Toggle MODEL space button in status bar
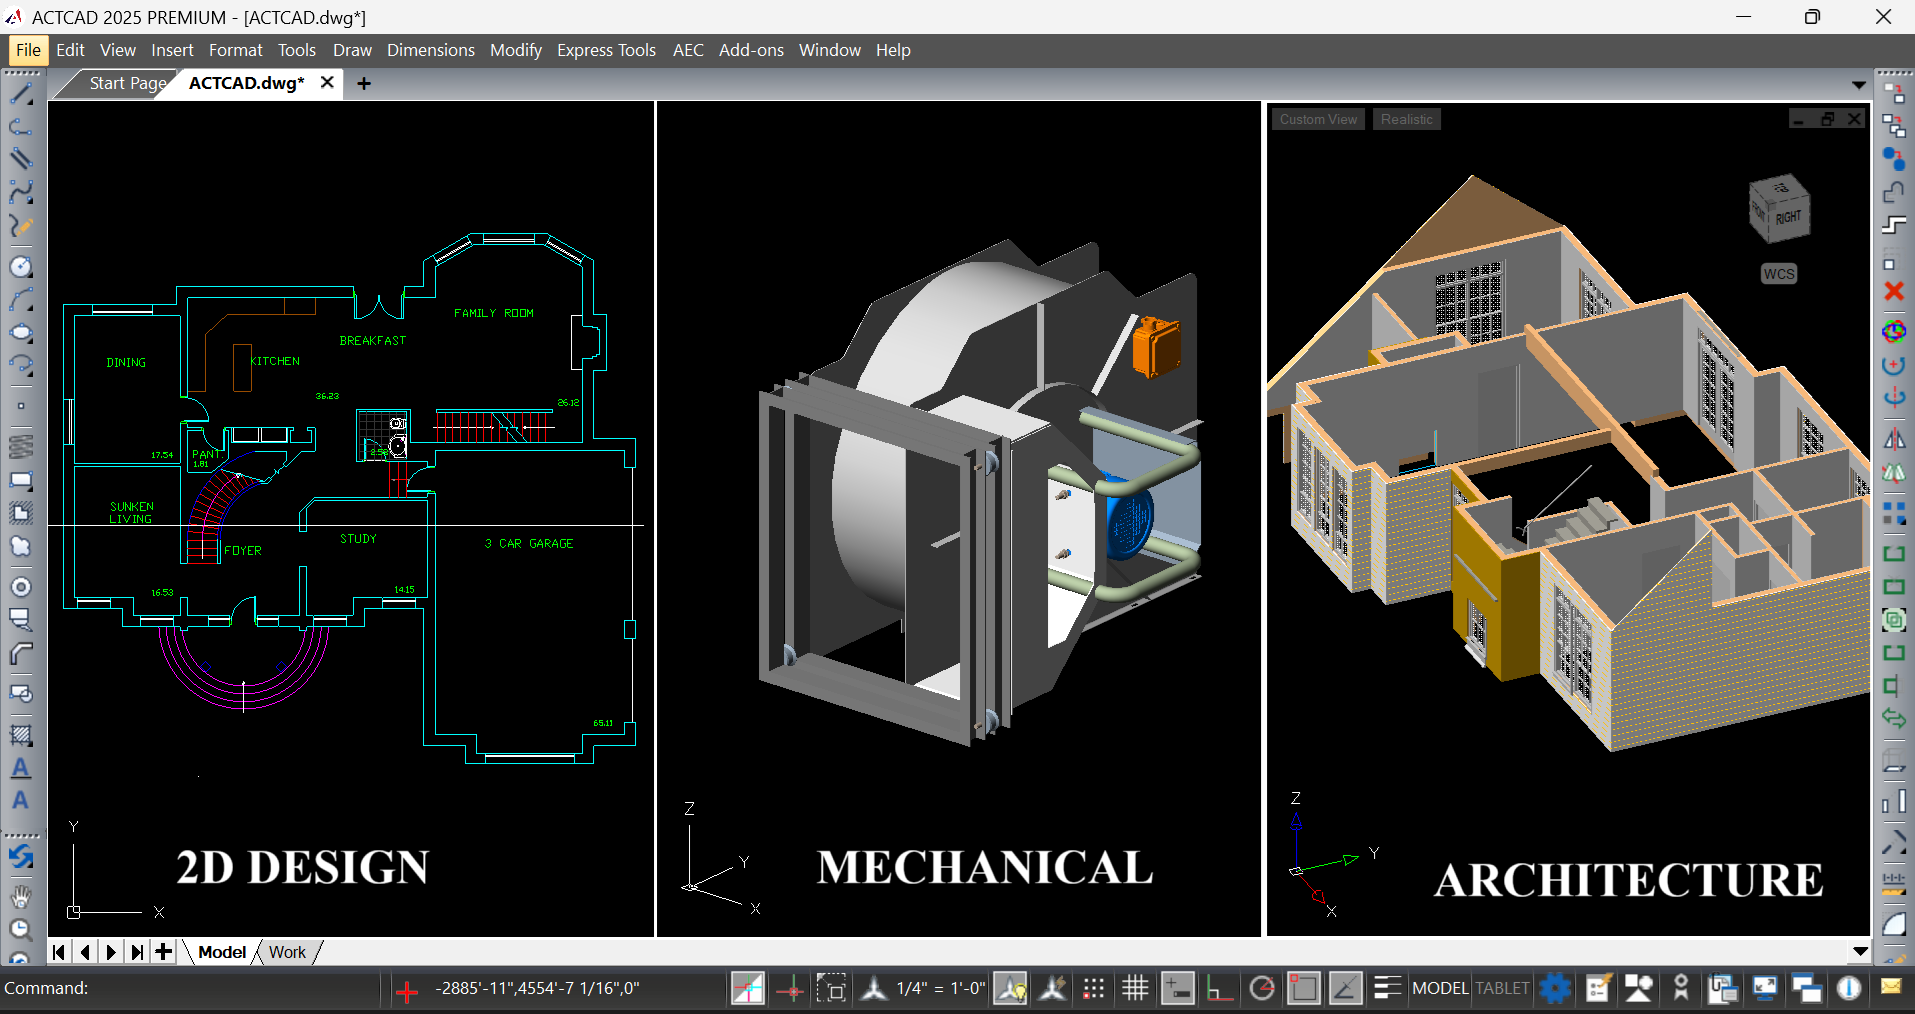Image resolution: width=1915 pixels, height=1014 pixels. point(1440,988)
